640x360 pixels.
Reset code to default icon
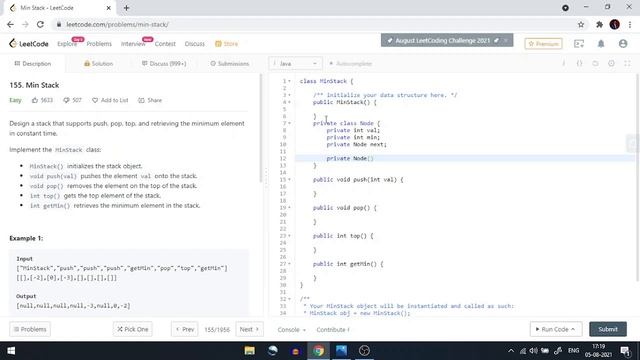tap(595, 63)
